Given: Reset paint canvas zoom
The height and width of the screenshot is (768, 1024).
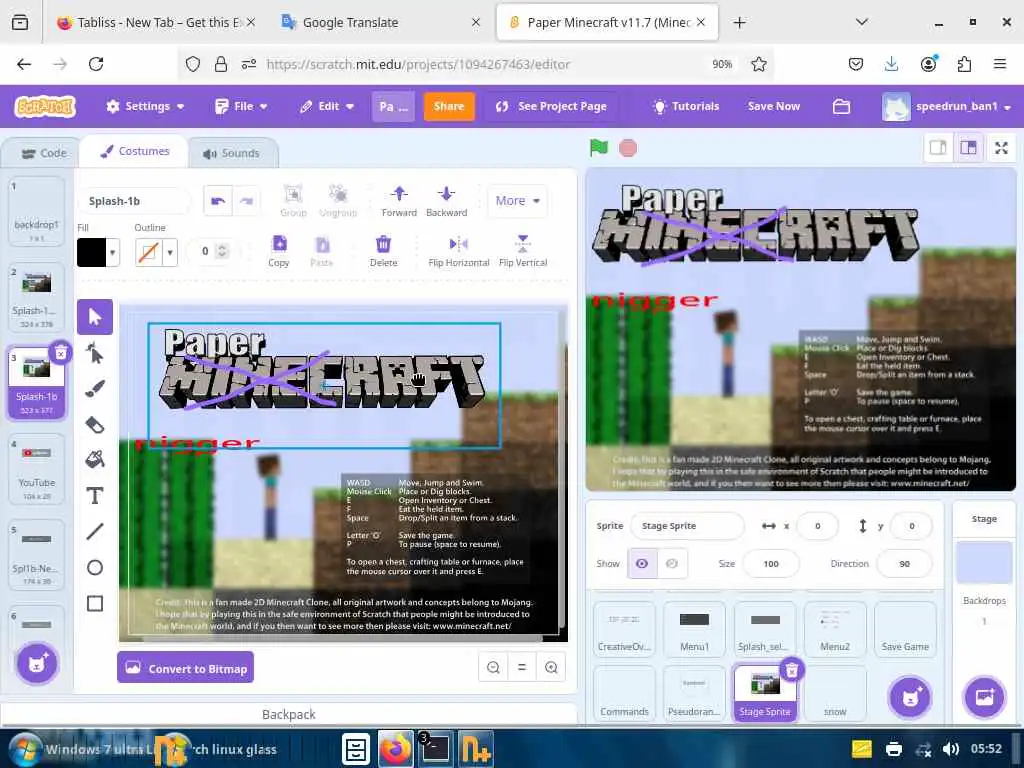Looking at the screenshot, I should pos(522,667).
